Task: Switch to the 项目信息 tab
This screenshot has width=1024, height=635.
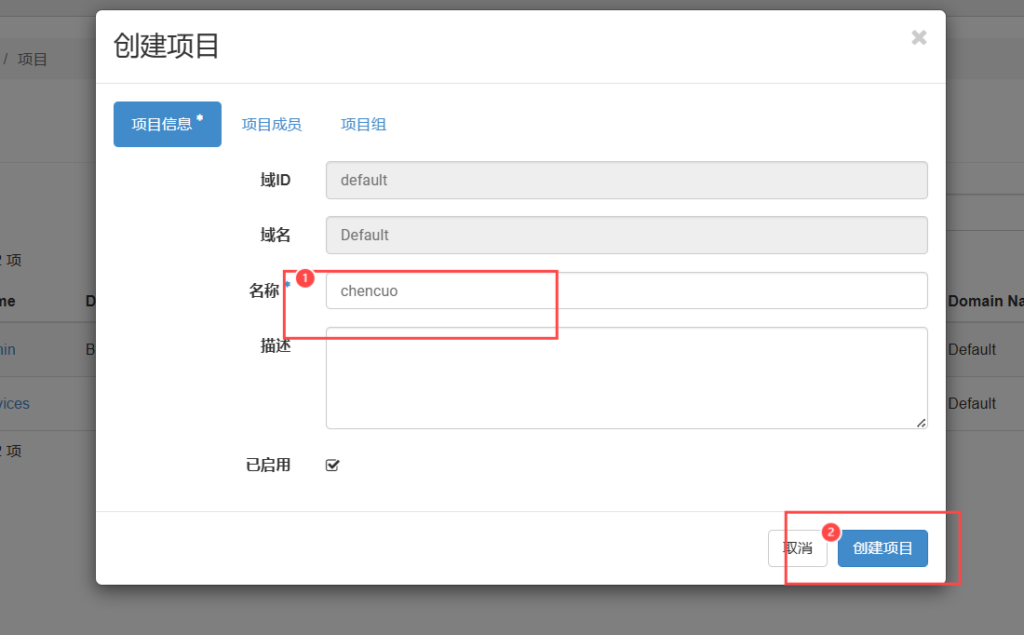Action: [x=167, y=124]
